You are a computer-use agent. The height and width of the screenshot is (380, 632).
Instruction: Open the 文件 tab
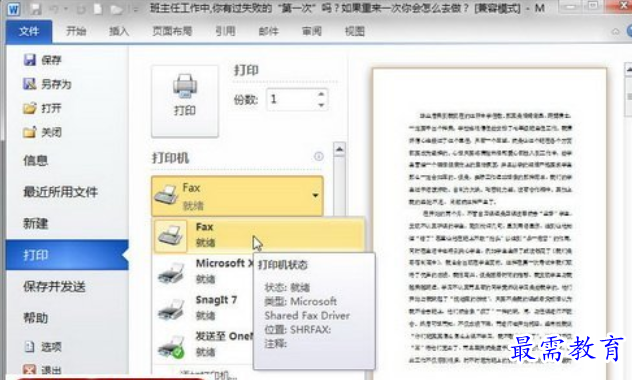(x=29, y=31)
